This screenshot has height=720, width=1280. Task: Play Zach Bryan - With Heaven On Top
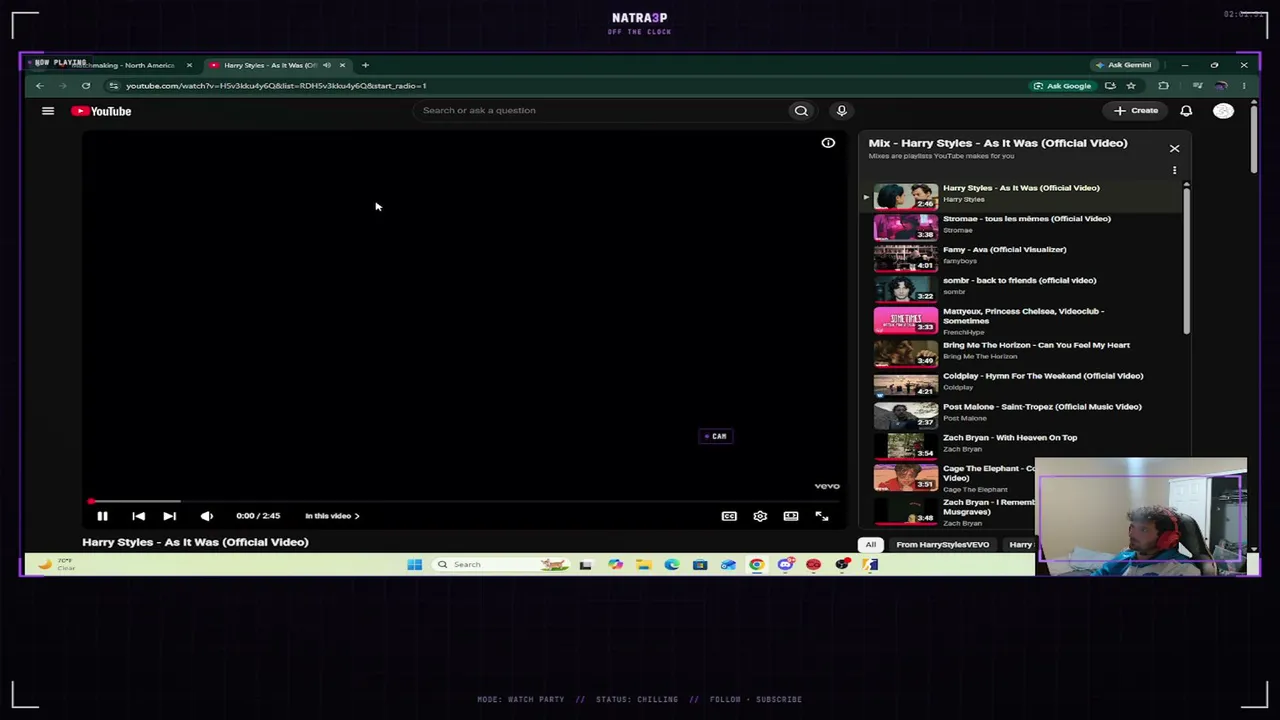1010,438
